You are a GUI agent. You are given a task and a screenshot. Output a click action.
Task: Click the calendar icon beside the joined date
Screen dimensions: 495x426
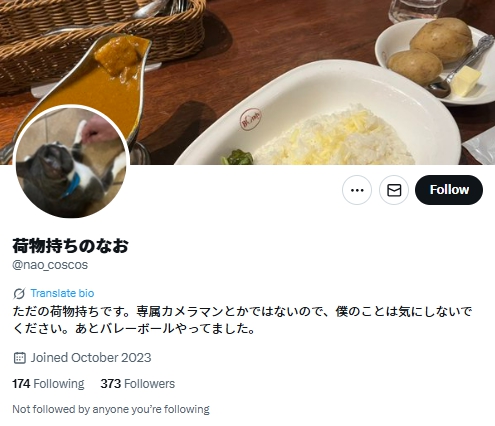20,358
